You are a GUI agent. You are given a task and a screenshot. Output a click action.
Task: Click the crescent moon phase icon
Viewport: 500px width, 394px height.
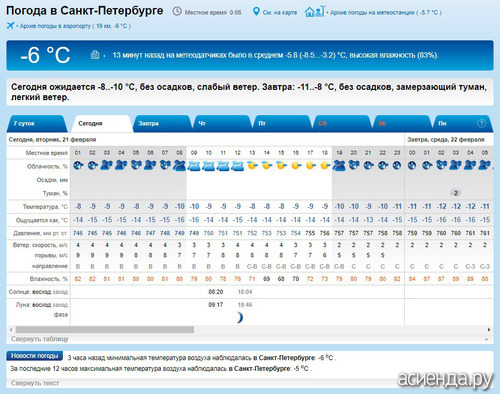[x=240, y=317]
